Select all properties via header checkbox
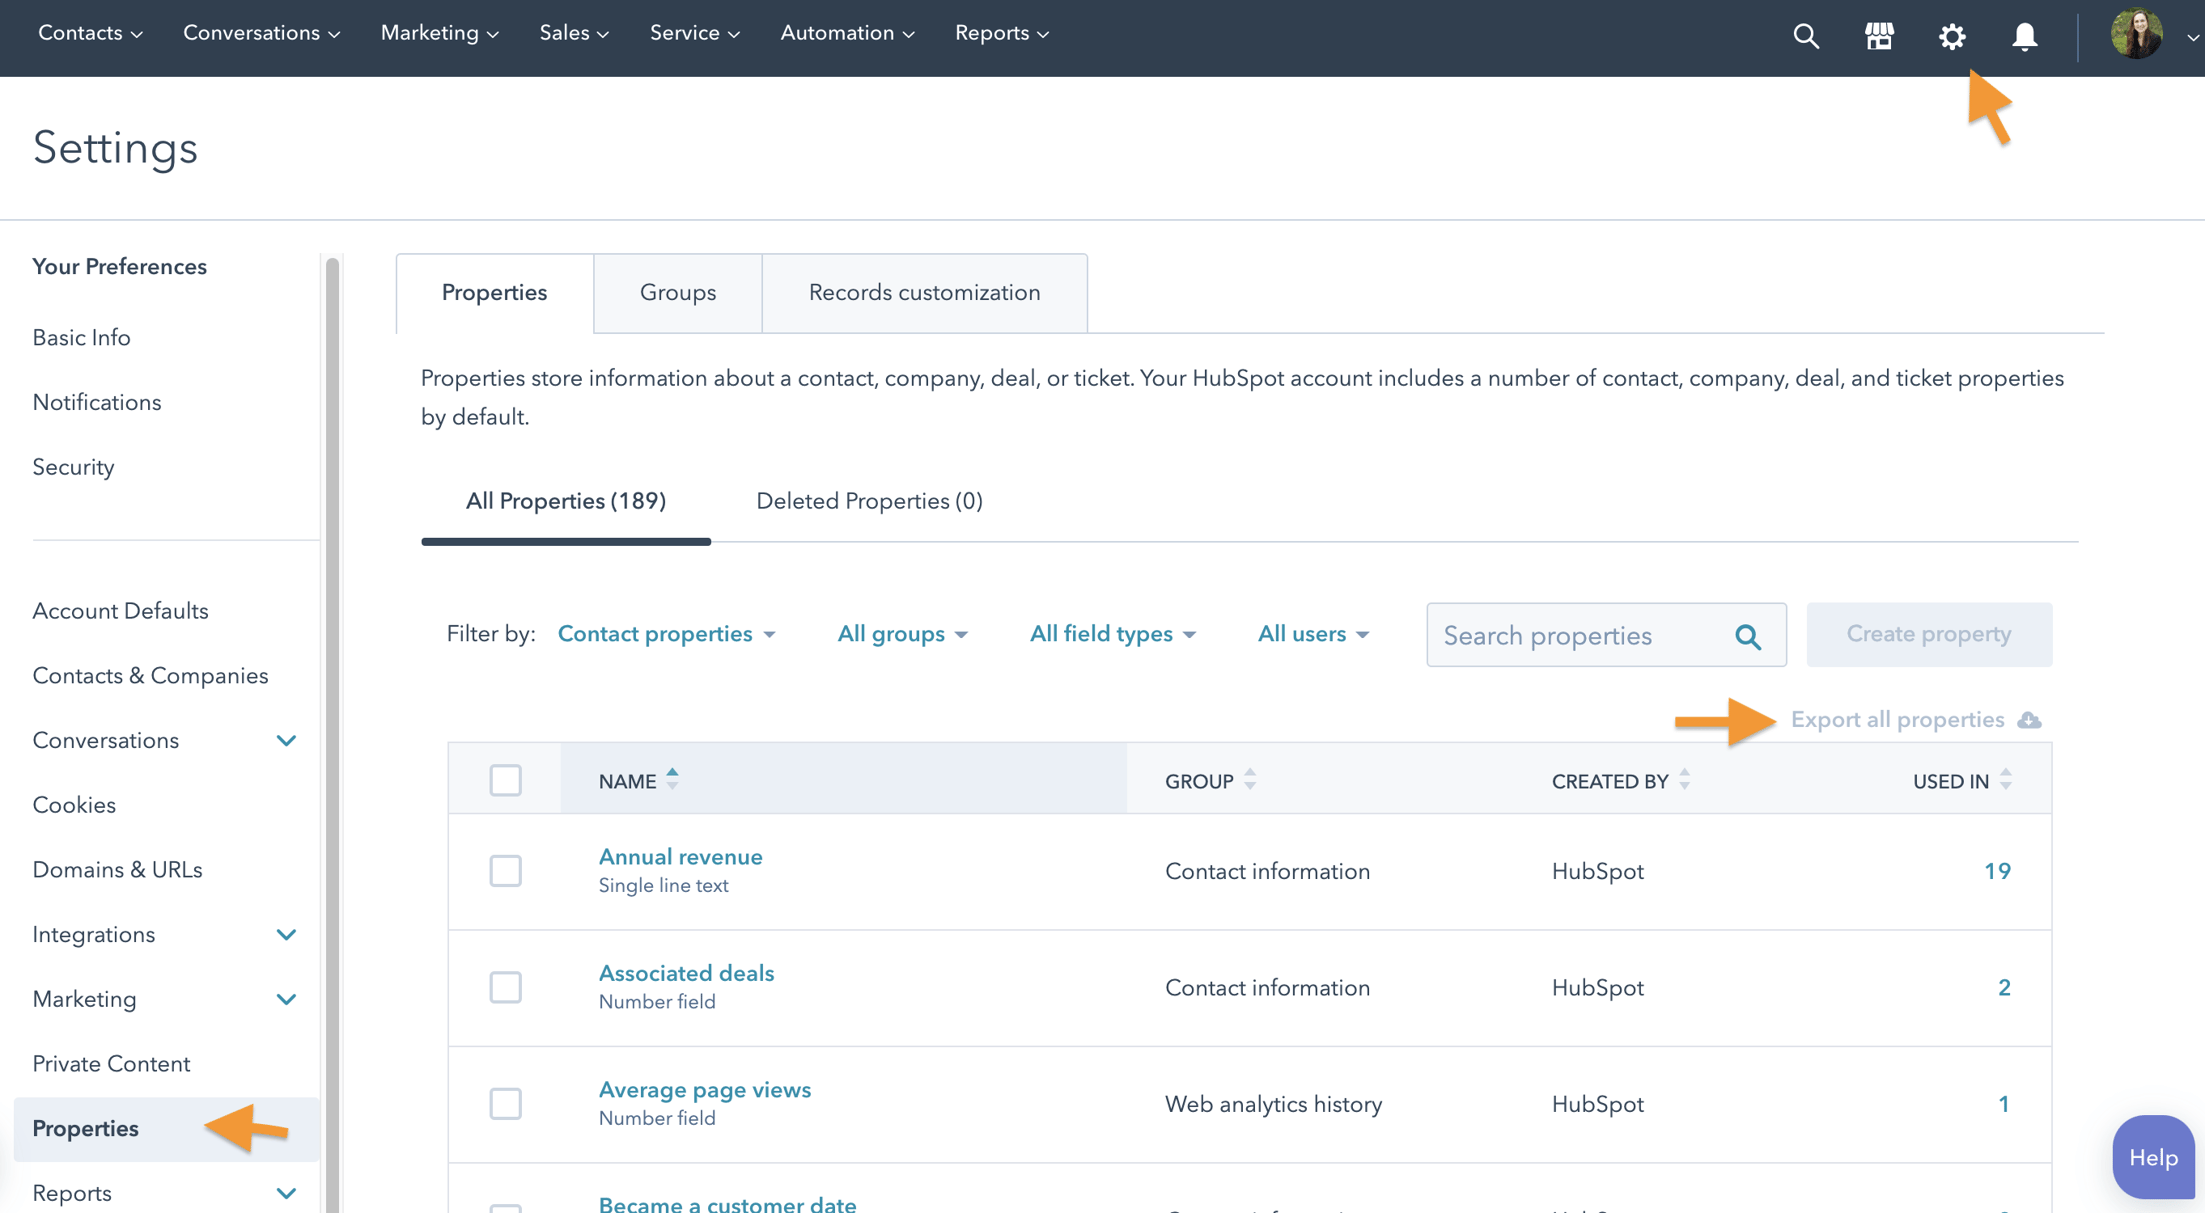 tap(505, 779)
